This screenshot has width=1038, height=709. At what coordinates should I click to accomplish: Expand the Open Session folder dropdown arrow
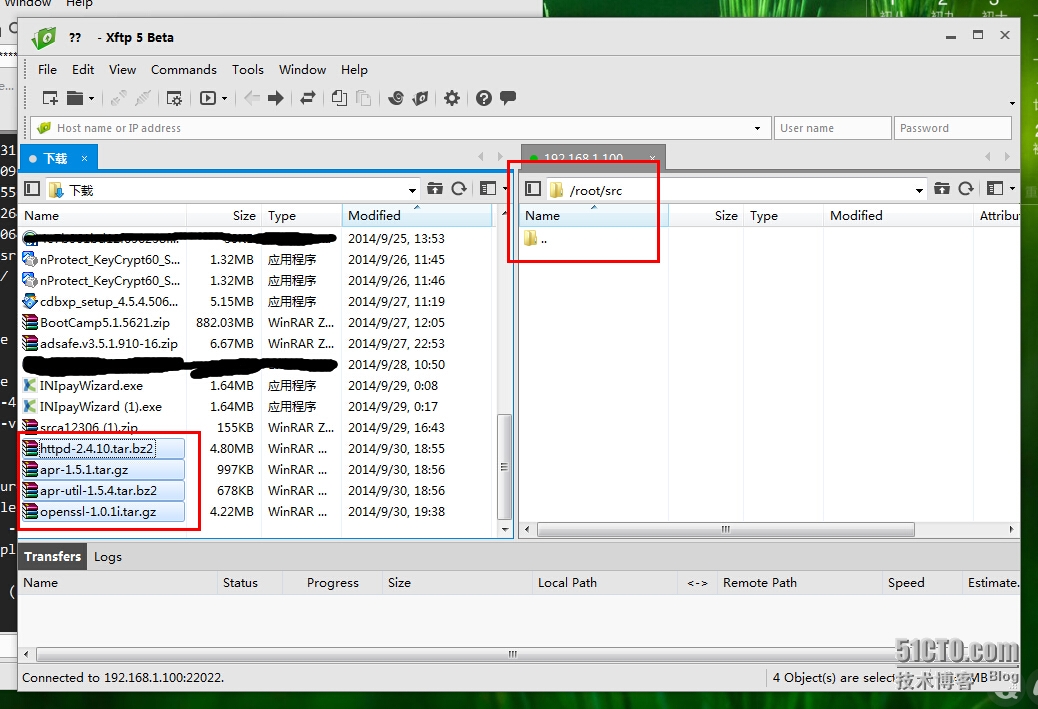click(x=91, y=99)
